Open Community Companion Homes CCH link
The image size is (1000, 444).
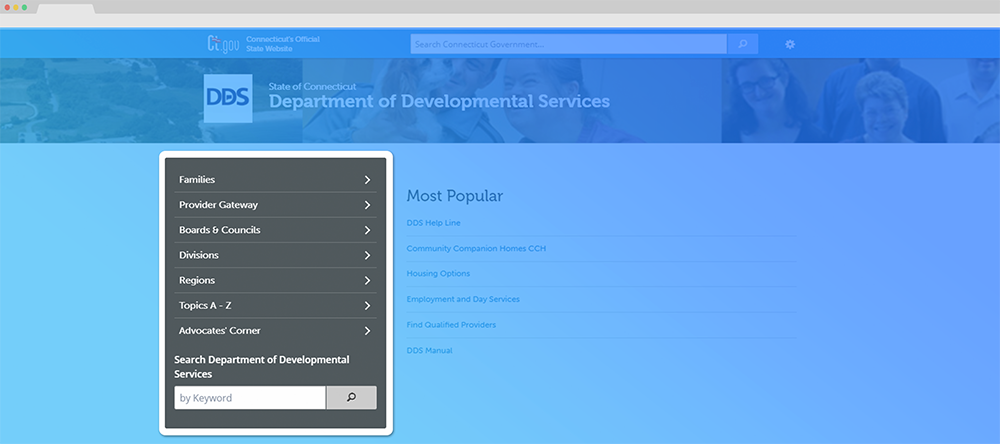tap(476, 248)
